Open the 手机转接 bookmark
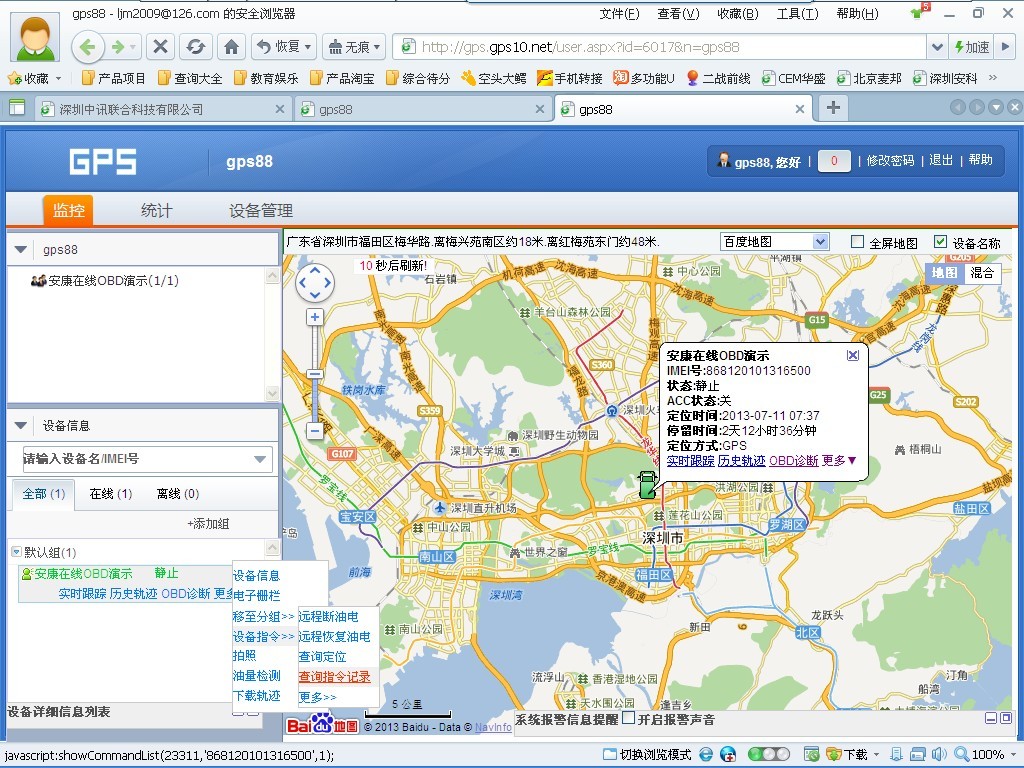Screen dimensions: 1024x768 569,78
